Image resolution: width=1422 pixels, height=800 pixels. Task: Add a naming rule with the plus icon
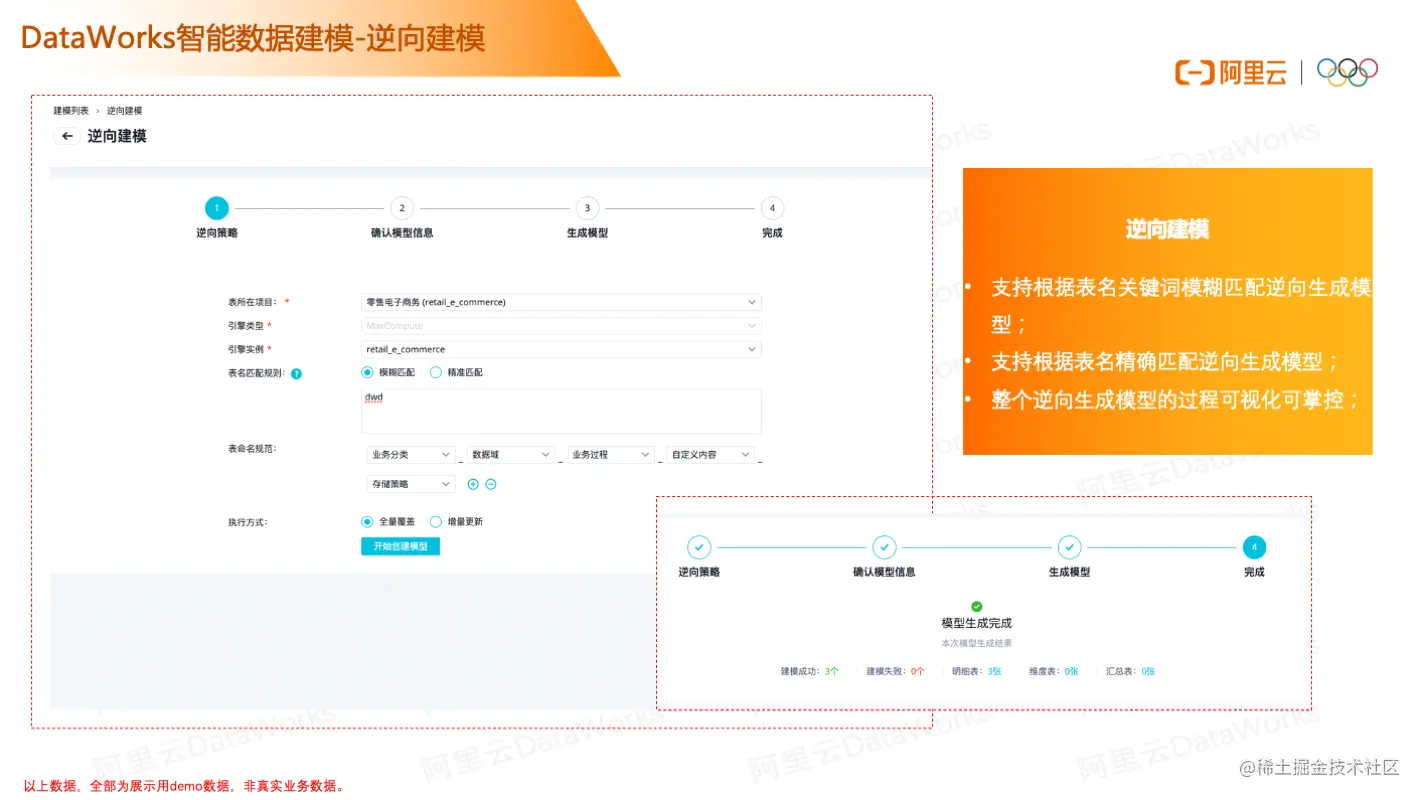click(x=473, y=484)
